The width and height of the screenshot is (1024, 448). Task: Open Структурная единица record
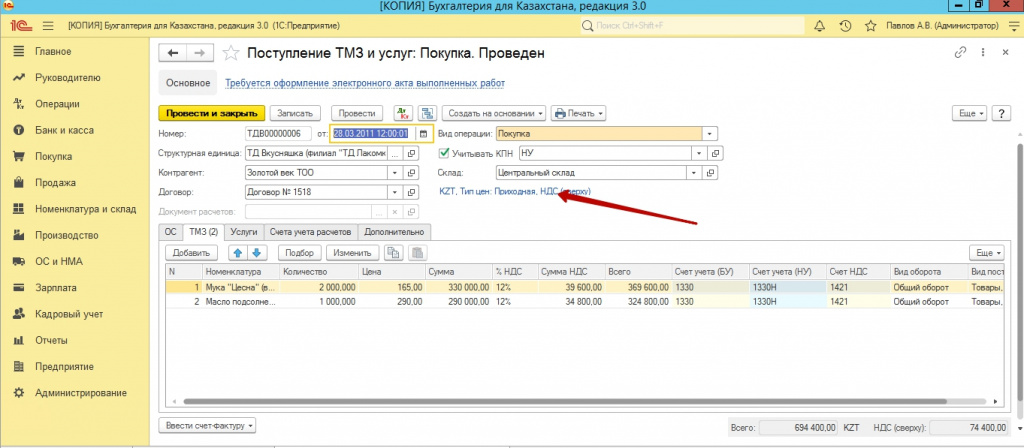click(411, 153)
